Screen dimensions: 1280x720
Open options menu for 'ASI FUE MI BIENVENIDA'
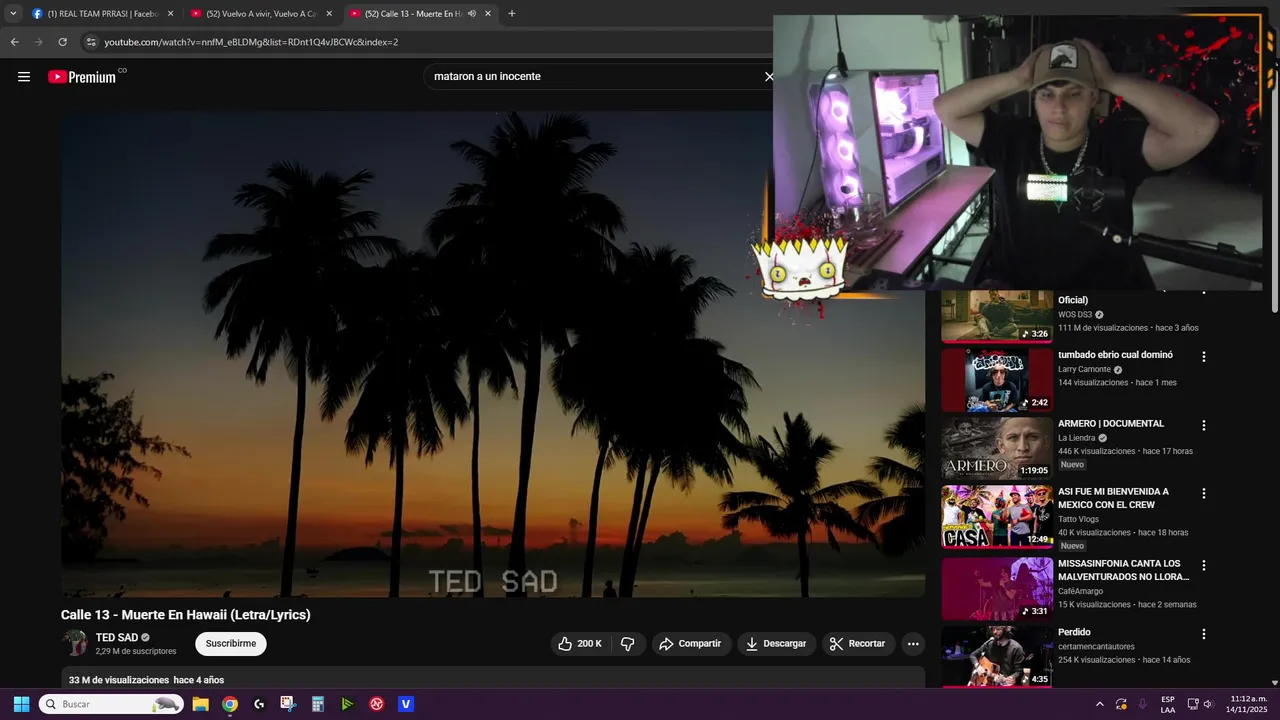[1204, 494]
